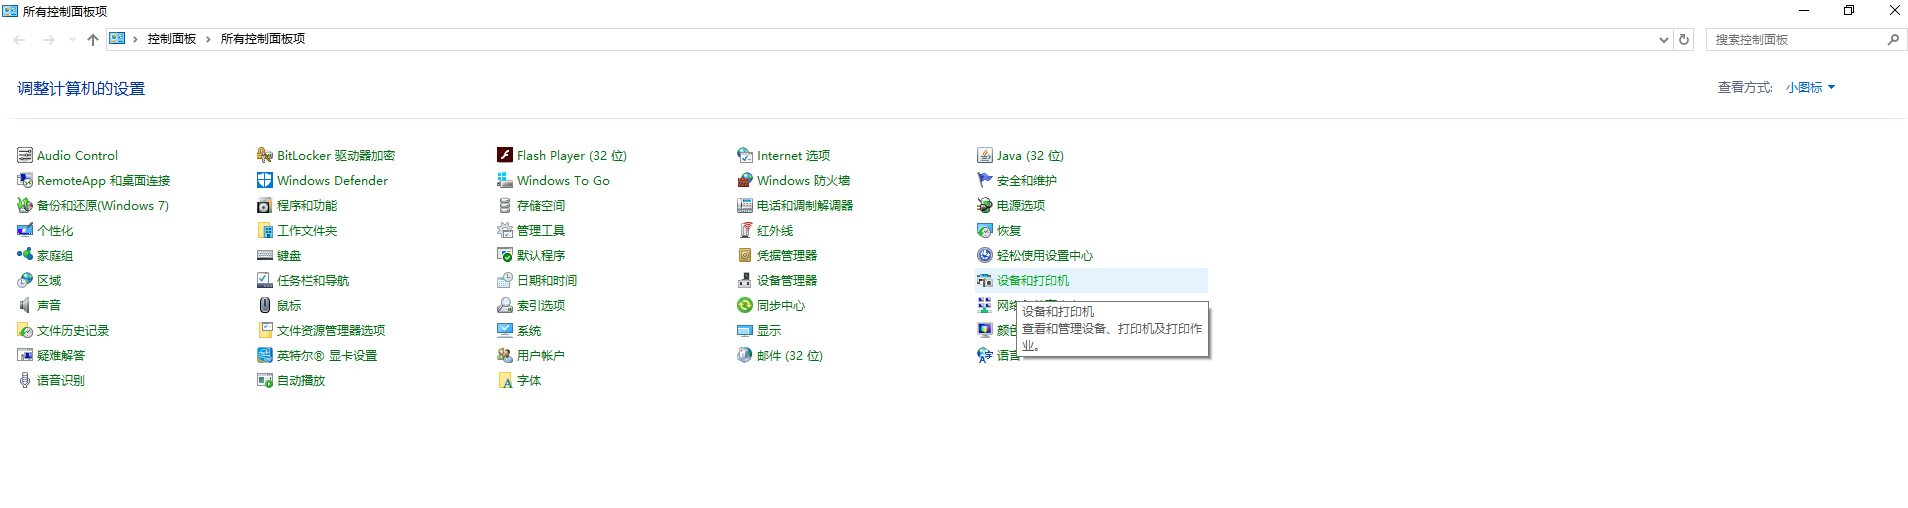The height and width of the screenshot is (508, 1908).
Task: Open the 文件历史记录 link
Action: [x=73, y=330]
